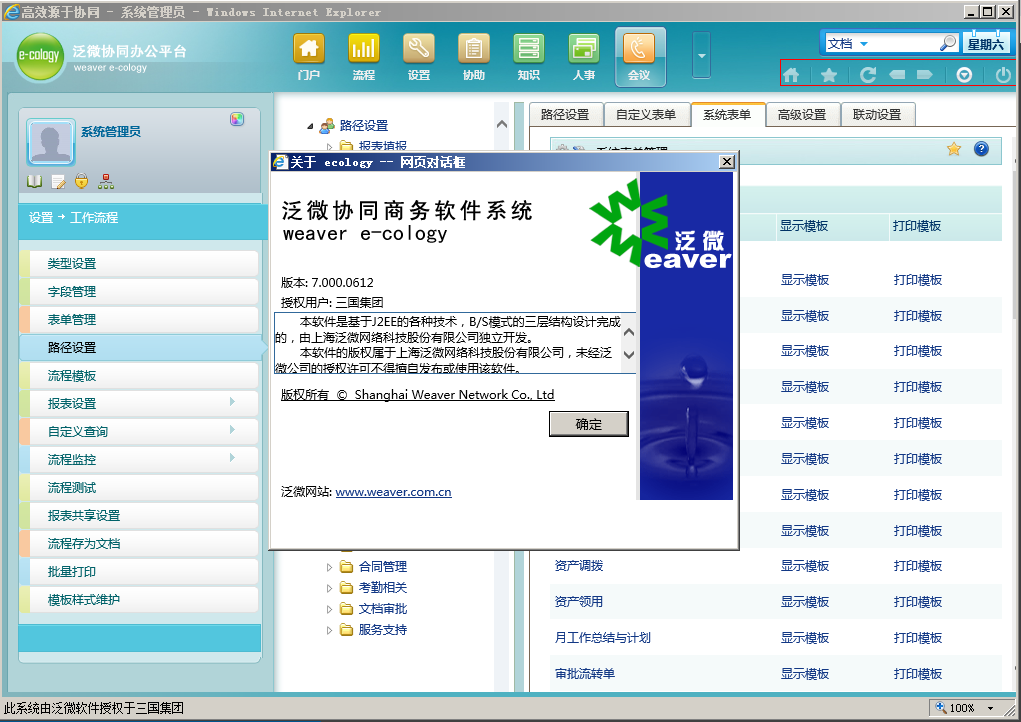Expand 报表设置 submenu arrow
This screenshot has width=1021, height=722.
pyautogui.click(x=232, y=402)
